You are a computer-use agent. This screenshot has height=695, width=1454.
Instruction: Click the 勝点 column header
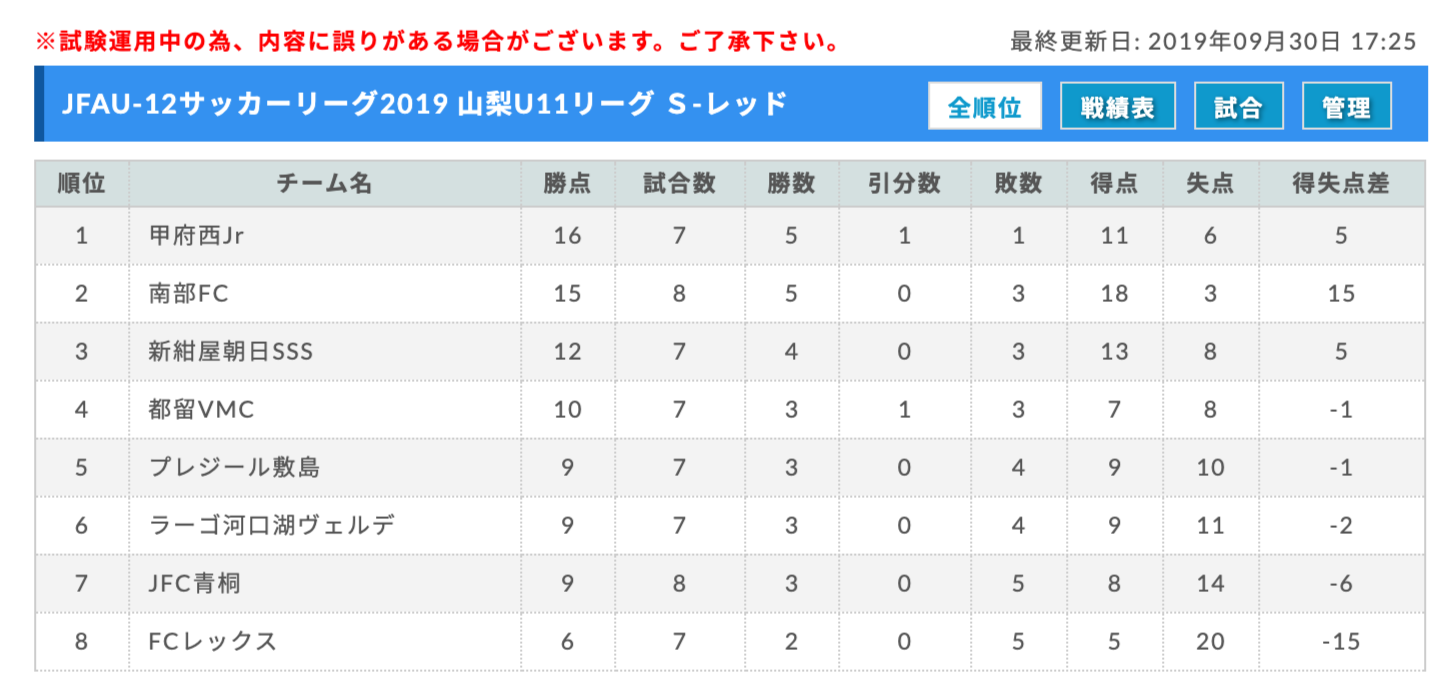pyautogui.click(x=568, y=184)
